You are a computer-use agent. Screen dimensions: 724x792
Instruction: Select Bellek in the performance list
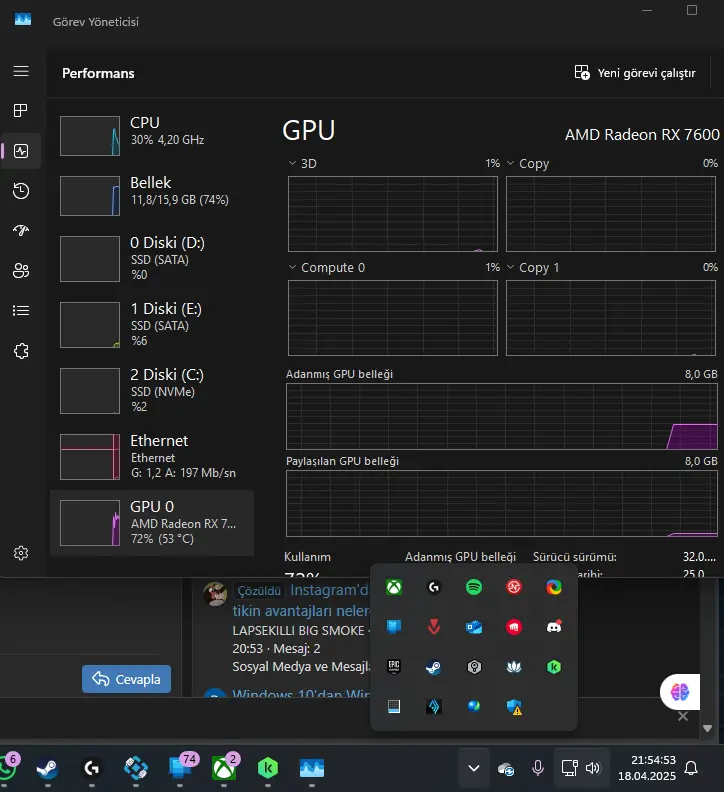tap(152, 194)
